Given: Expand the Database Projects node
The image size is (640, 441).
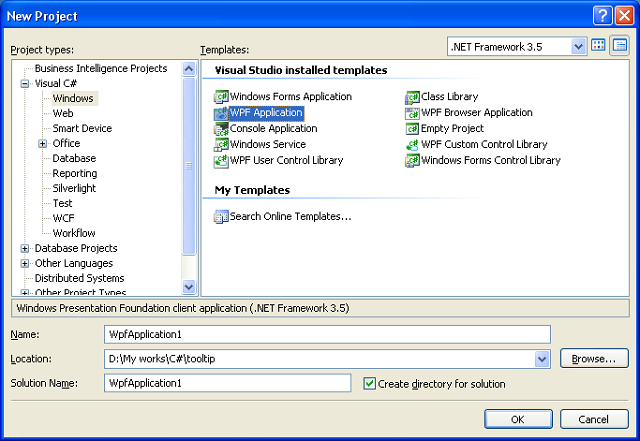Looking at the screenshot, I should click(25, 248).
